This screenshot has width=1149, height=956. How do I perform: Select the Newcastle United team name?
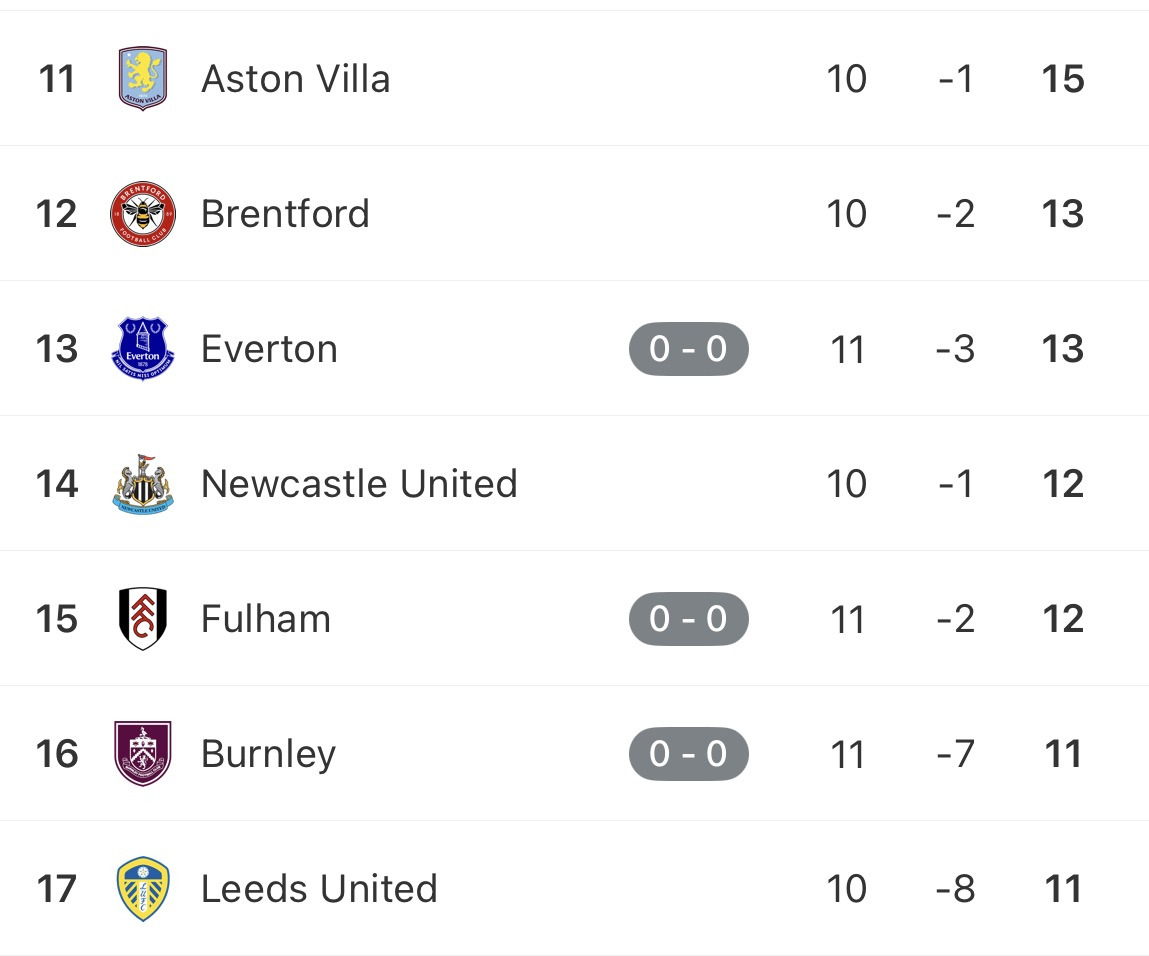(x=359, y=484)
